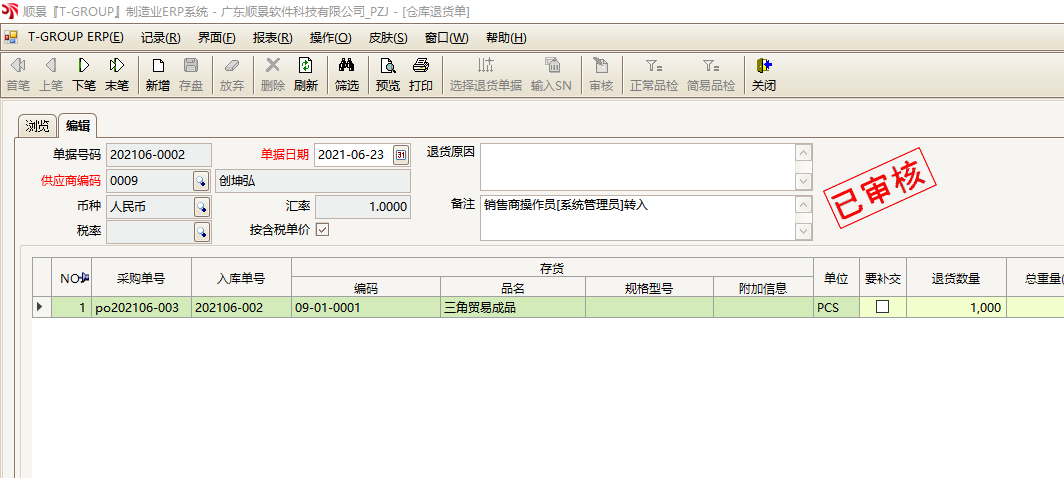Jump to last record with 末笔
Screen dimensions: 1064x478
tap(117, 74)
